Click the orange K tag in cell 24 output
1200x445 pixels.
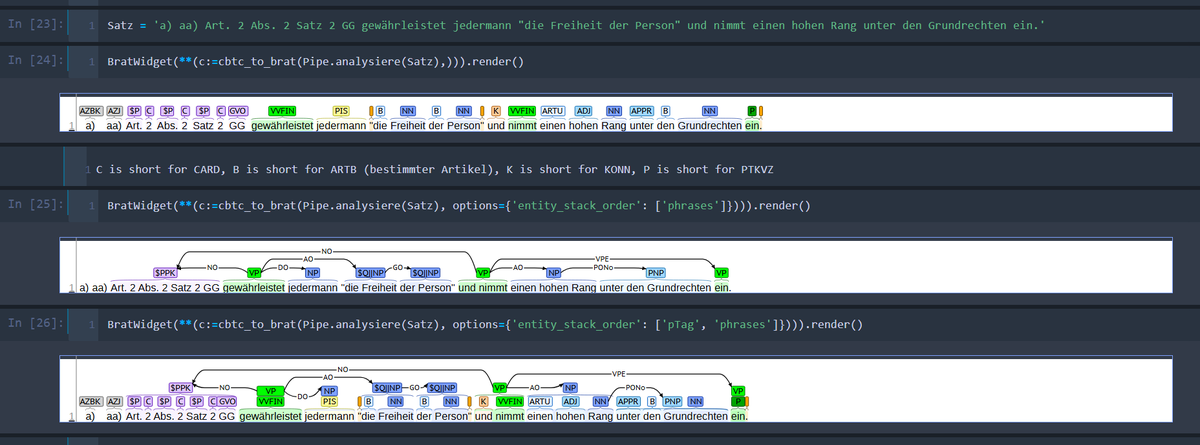click(x=496, y=111)
